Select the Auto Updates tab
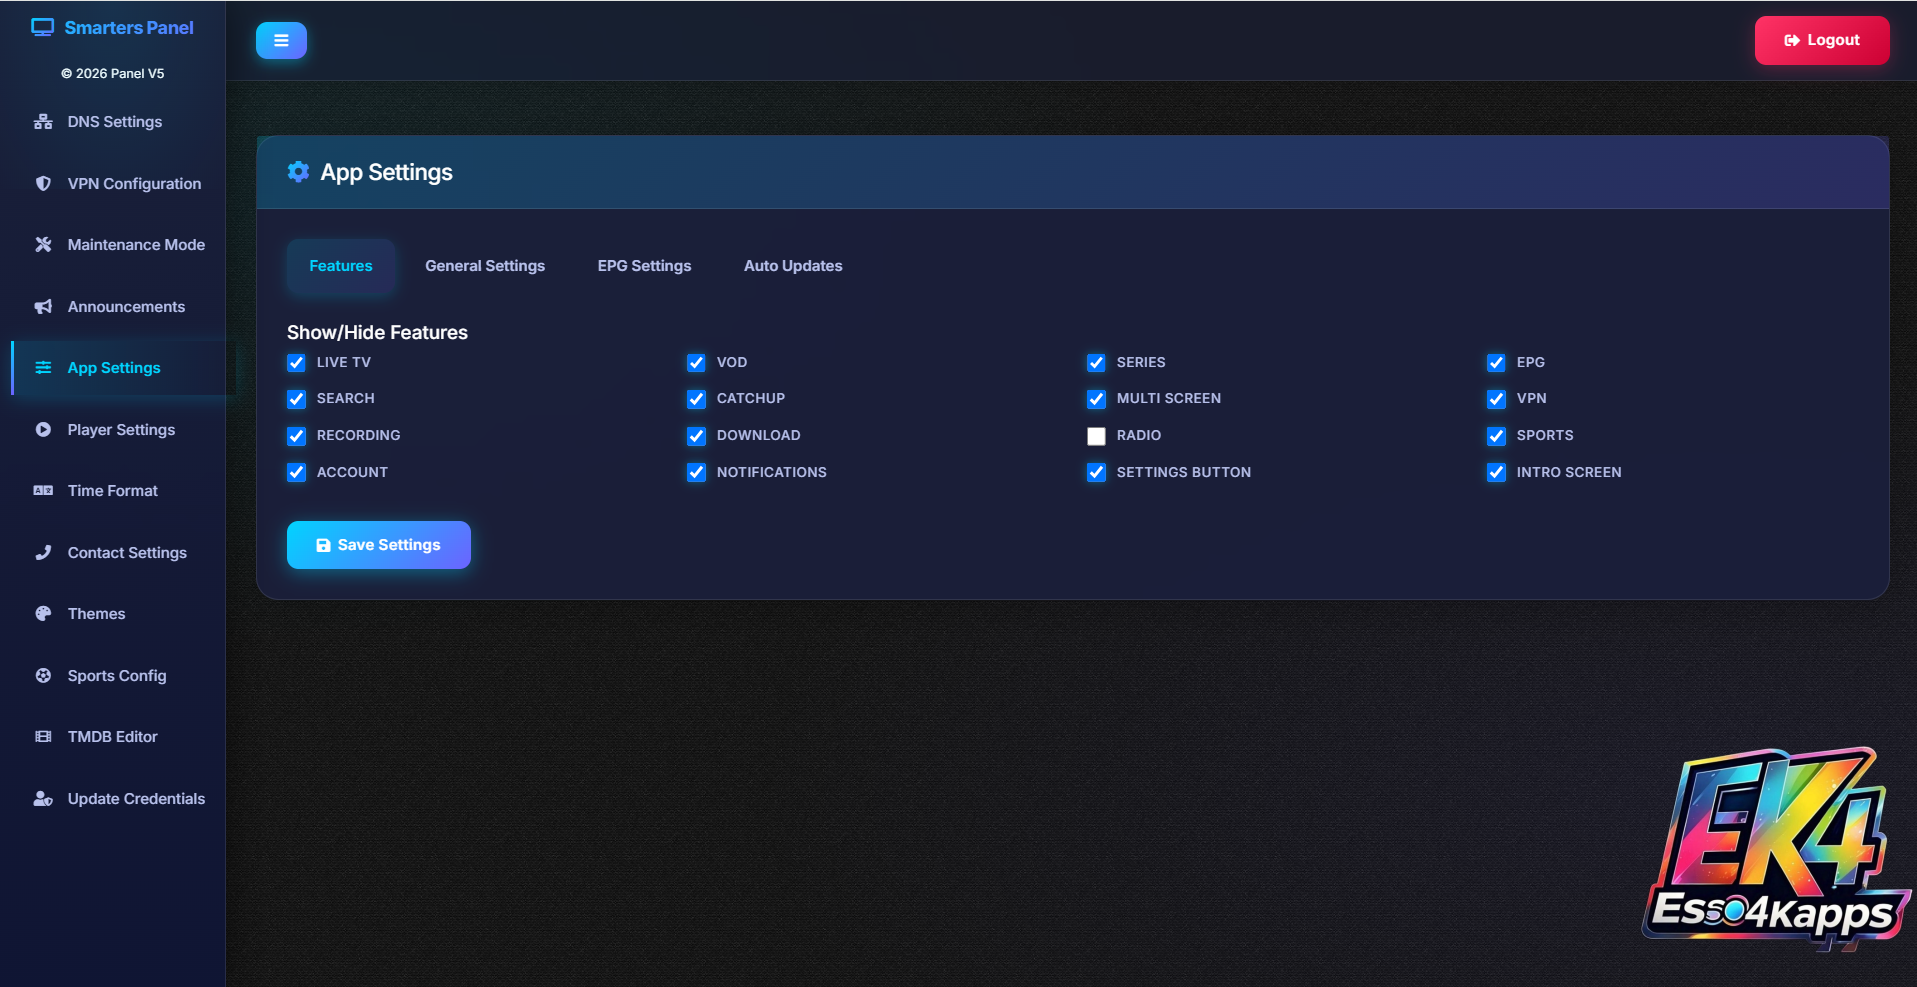The height and width of the screenshot is (987, 1917). click(x=793, y=266)
